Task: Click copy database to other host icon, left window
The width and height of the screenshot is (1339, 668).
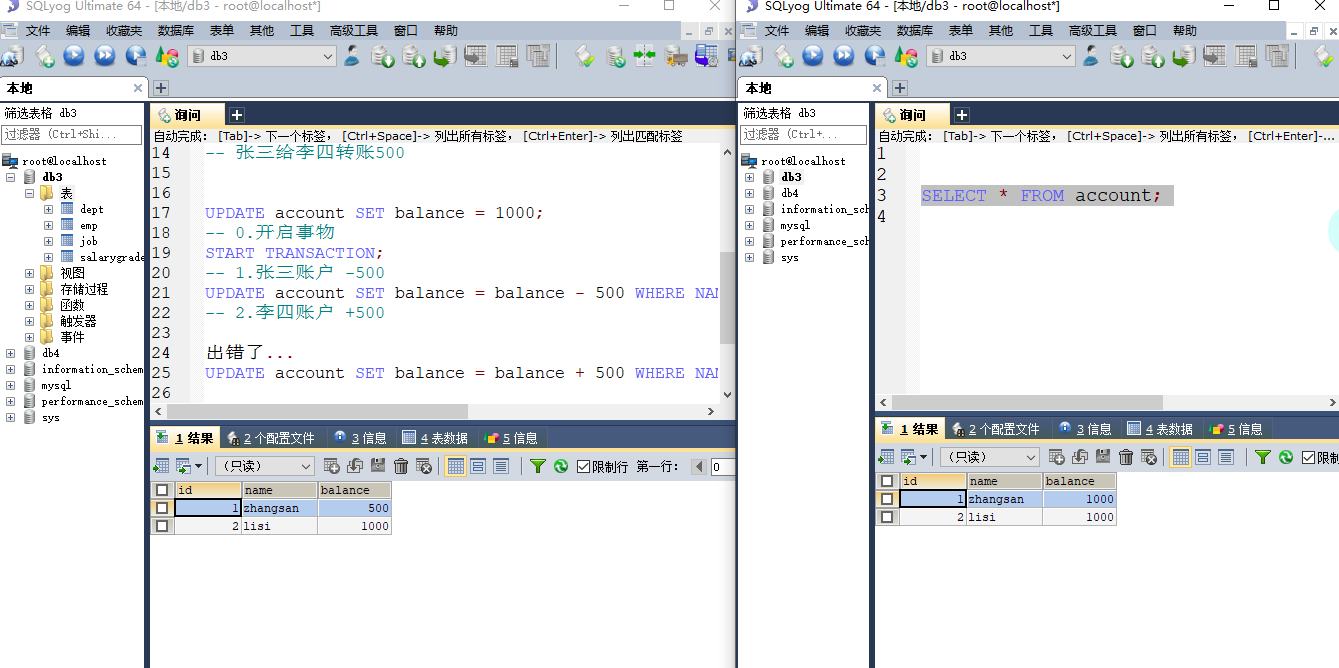Action: point(445,56)
